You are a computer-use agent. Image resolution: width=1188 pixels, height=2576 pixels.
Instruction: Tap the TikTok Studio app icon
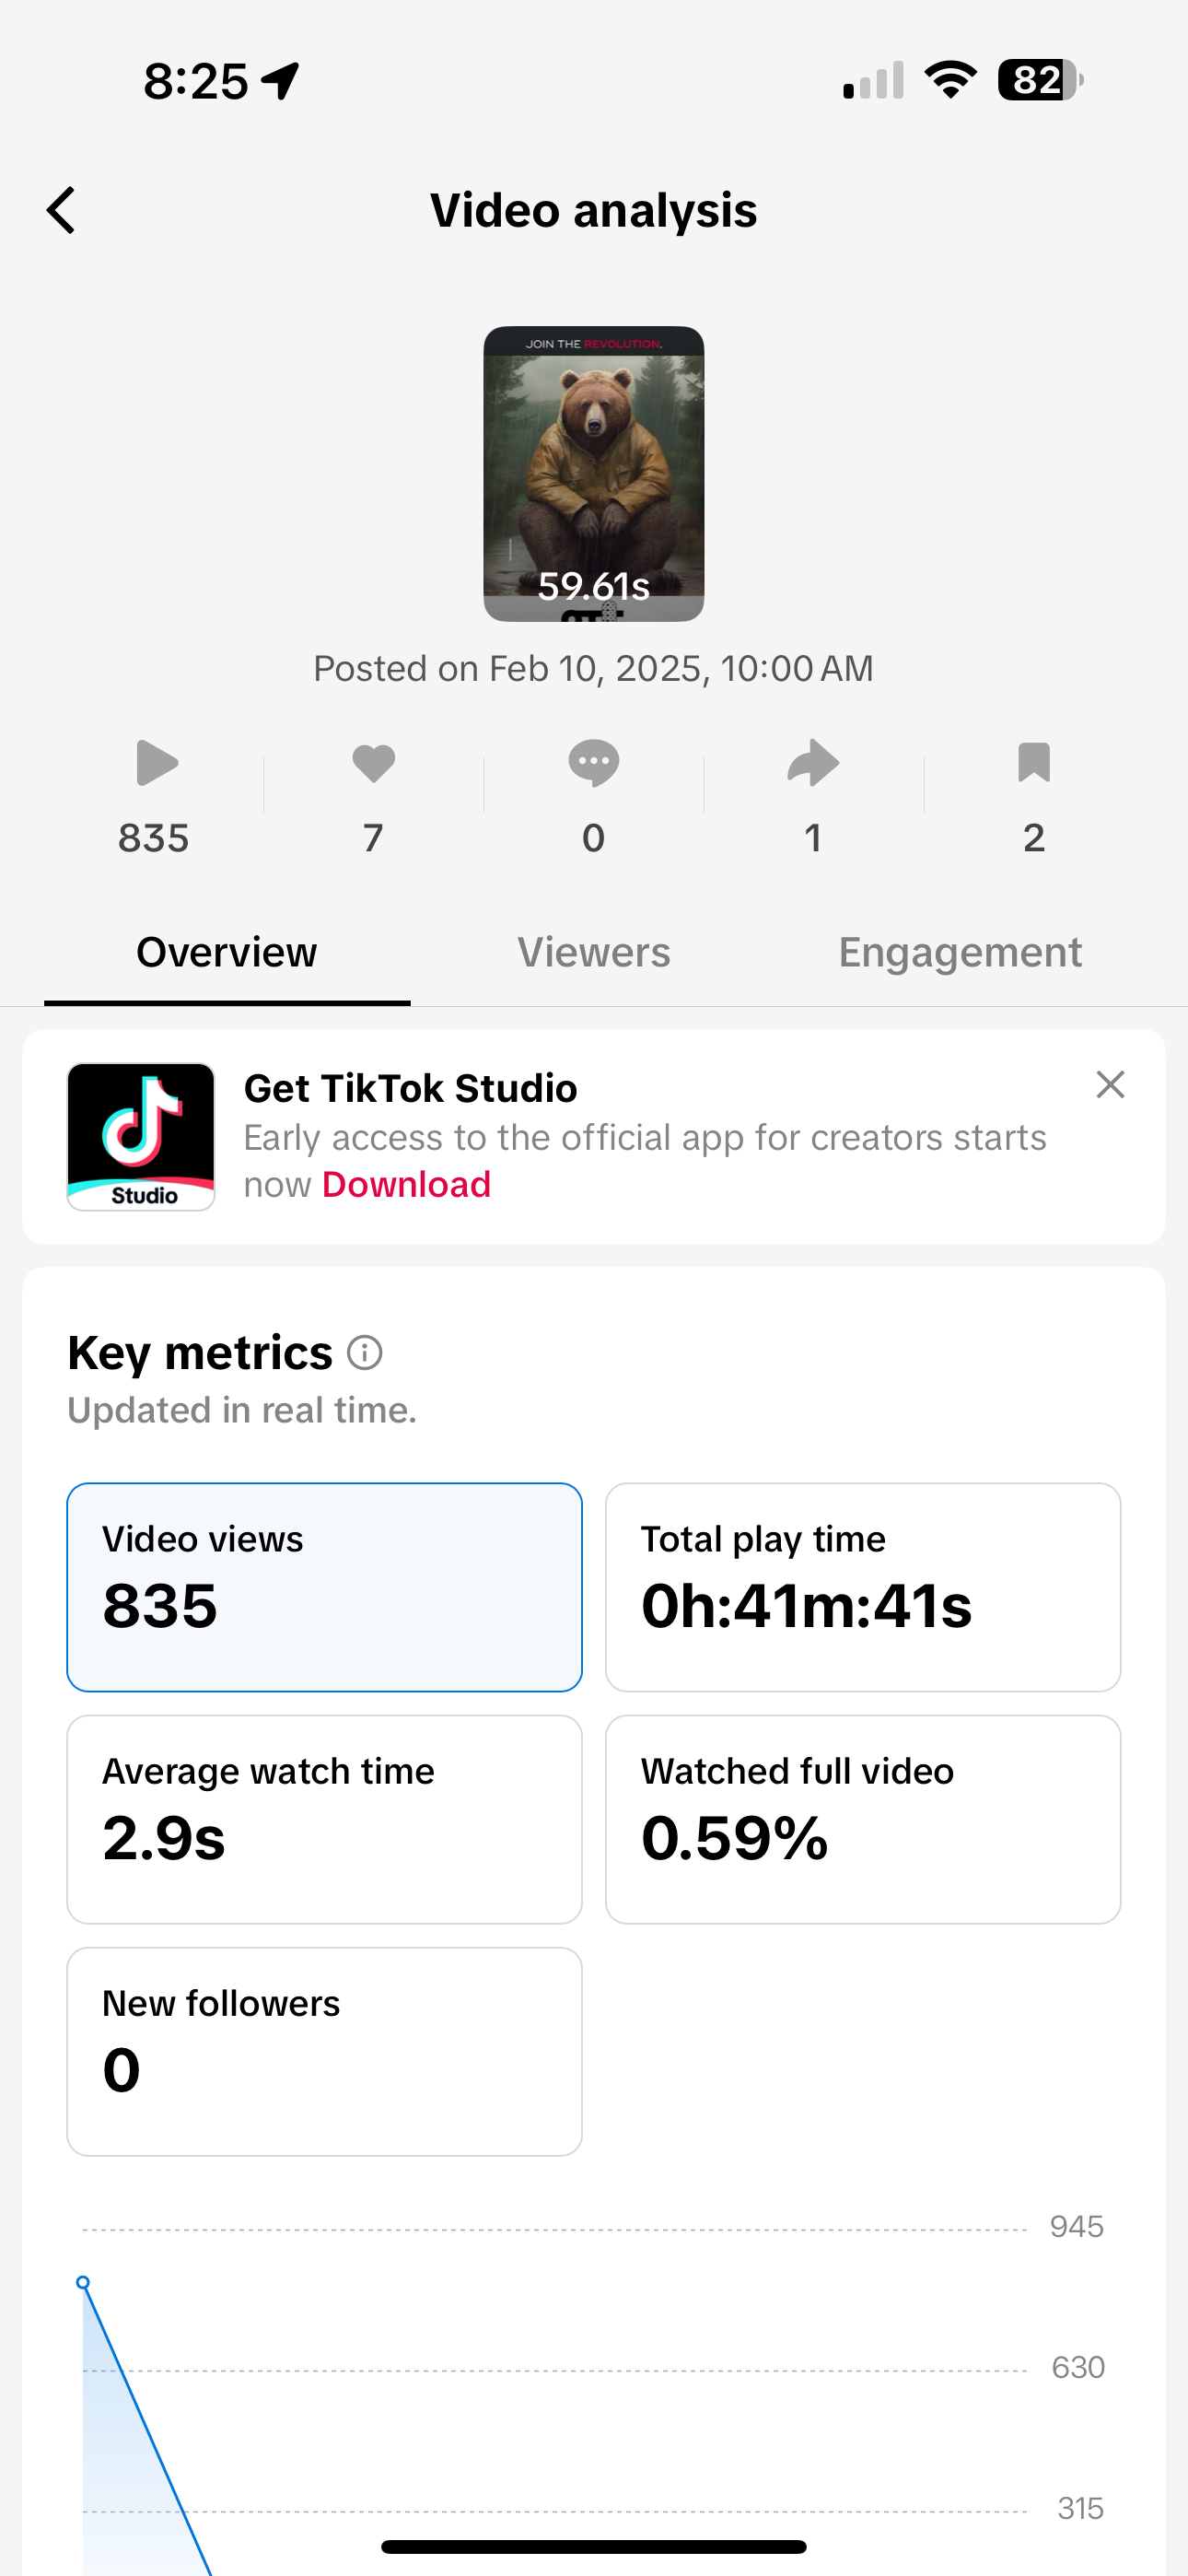coord(141,1137)
